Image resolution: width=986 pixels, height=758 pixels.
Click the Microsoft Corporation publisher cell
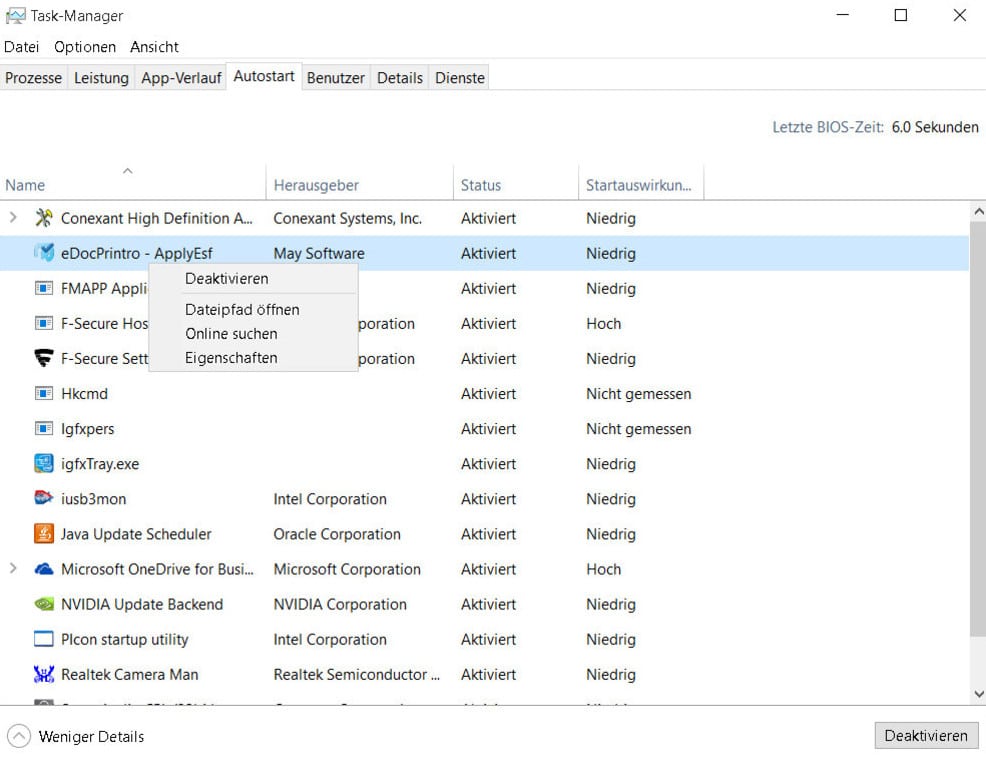click(x=346, y=569)
